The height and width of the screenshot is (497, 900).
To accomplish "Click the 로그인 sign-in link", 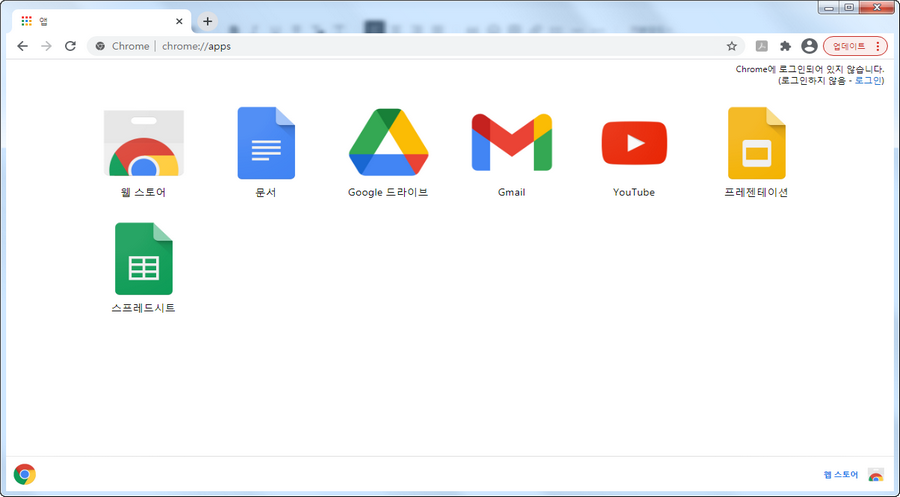I will pos(868,80).
